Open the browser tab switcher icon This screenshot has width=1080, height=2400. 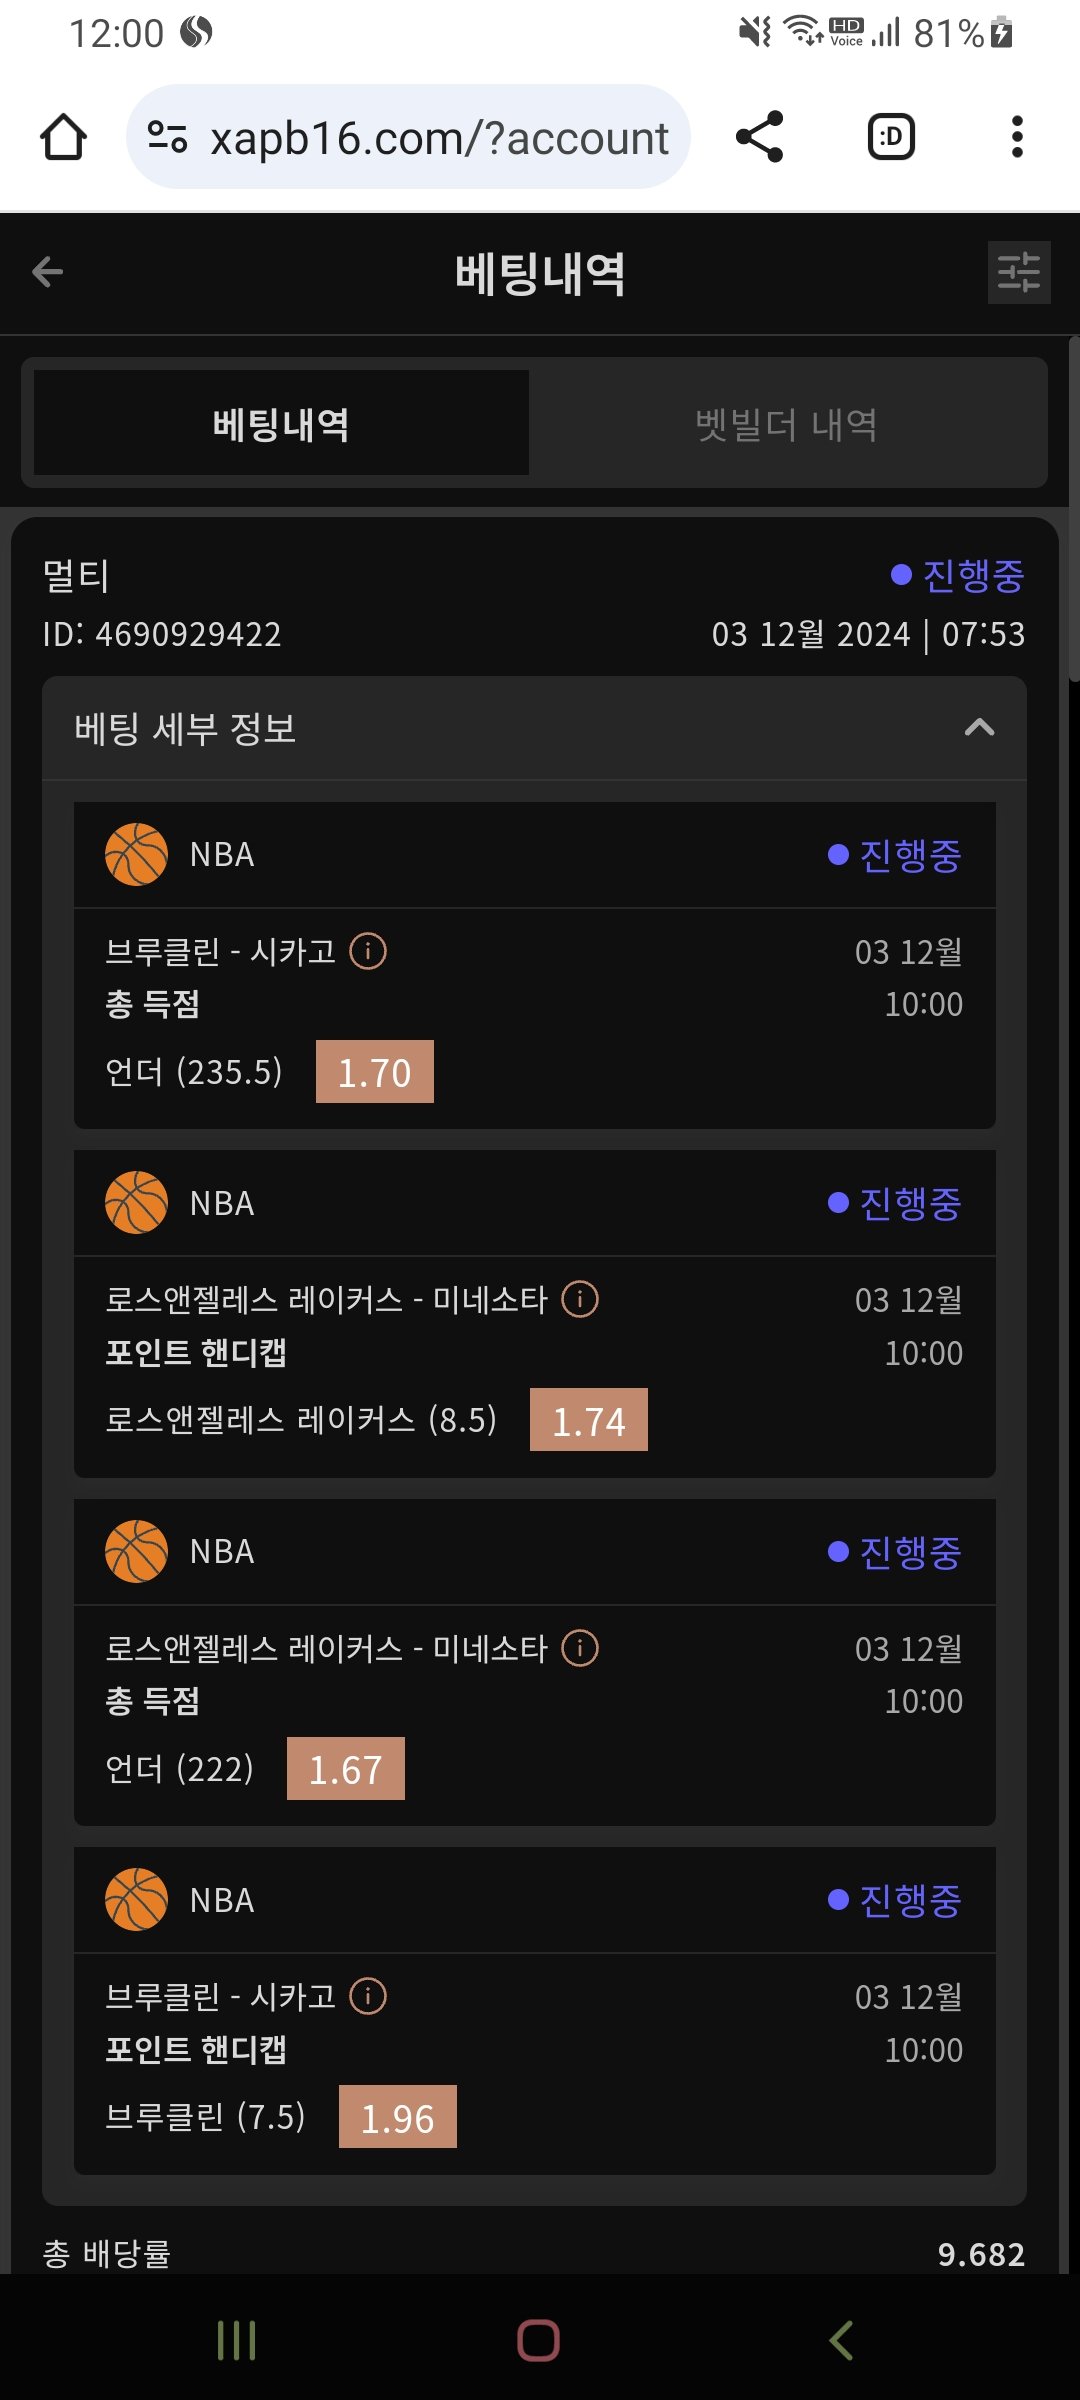(891, 137)
